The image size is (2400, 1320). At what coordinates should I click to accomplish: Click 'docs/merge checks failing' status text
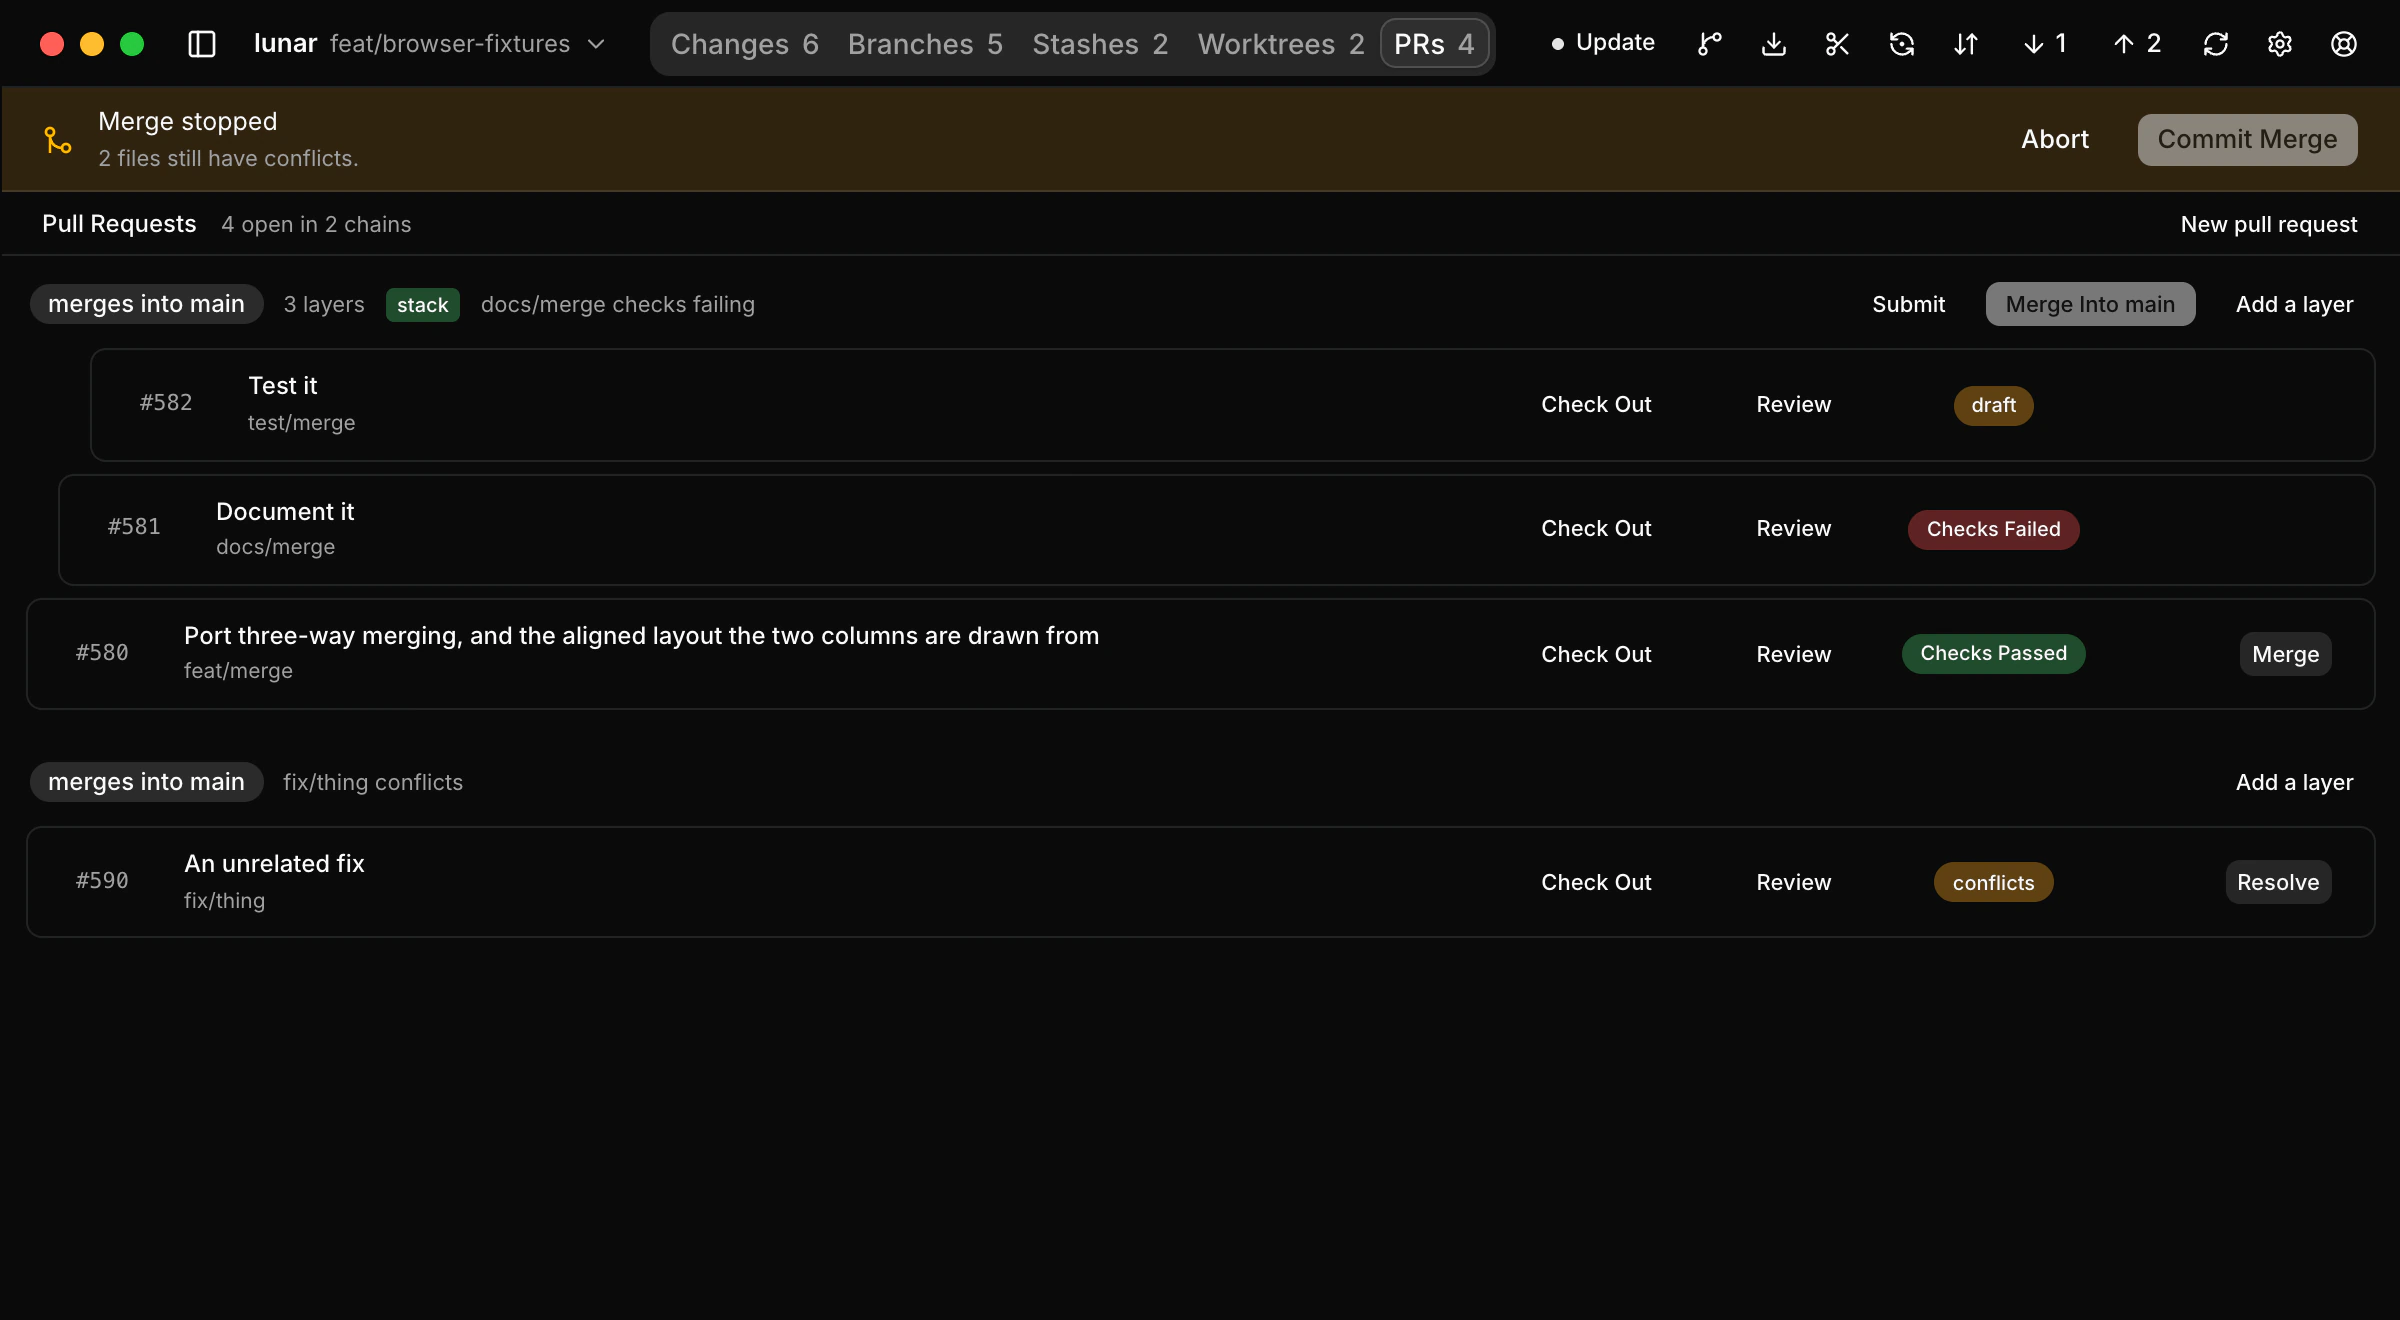point(617,304)
